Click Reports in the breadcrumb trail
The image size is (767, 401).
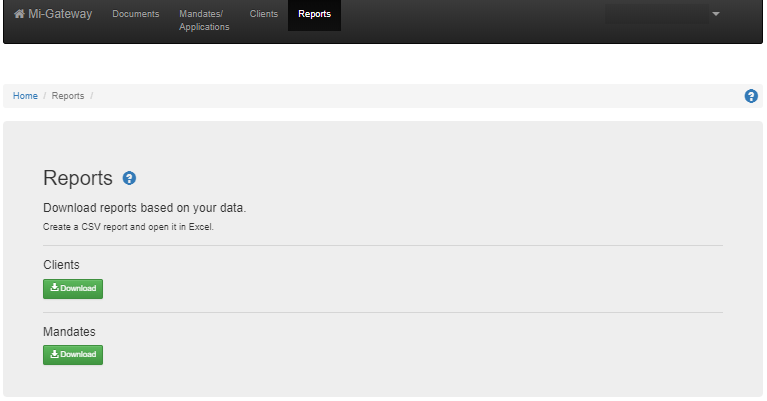[x=68, y=96]
